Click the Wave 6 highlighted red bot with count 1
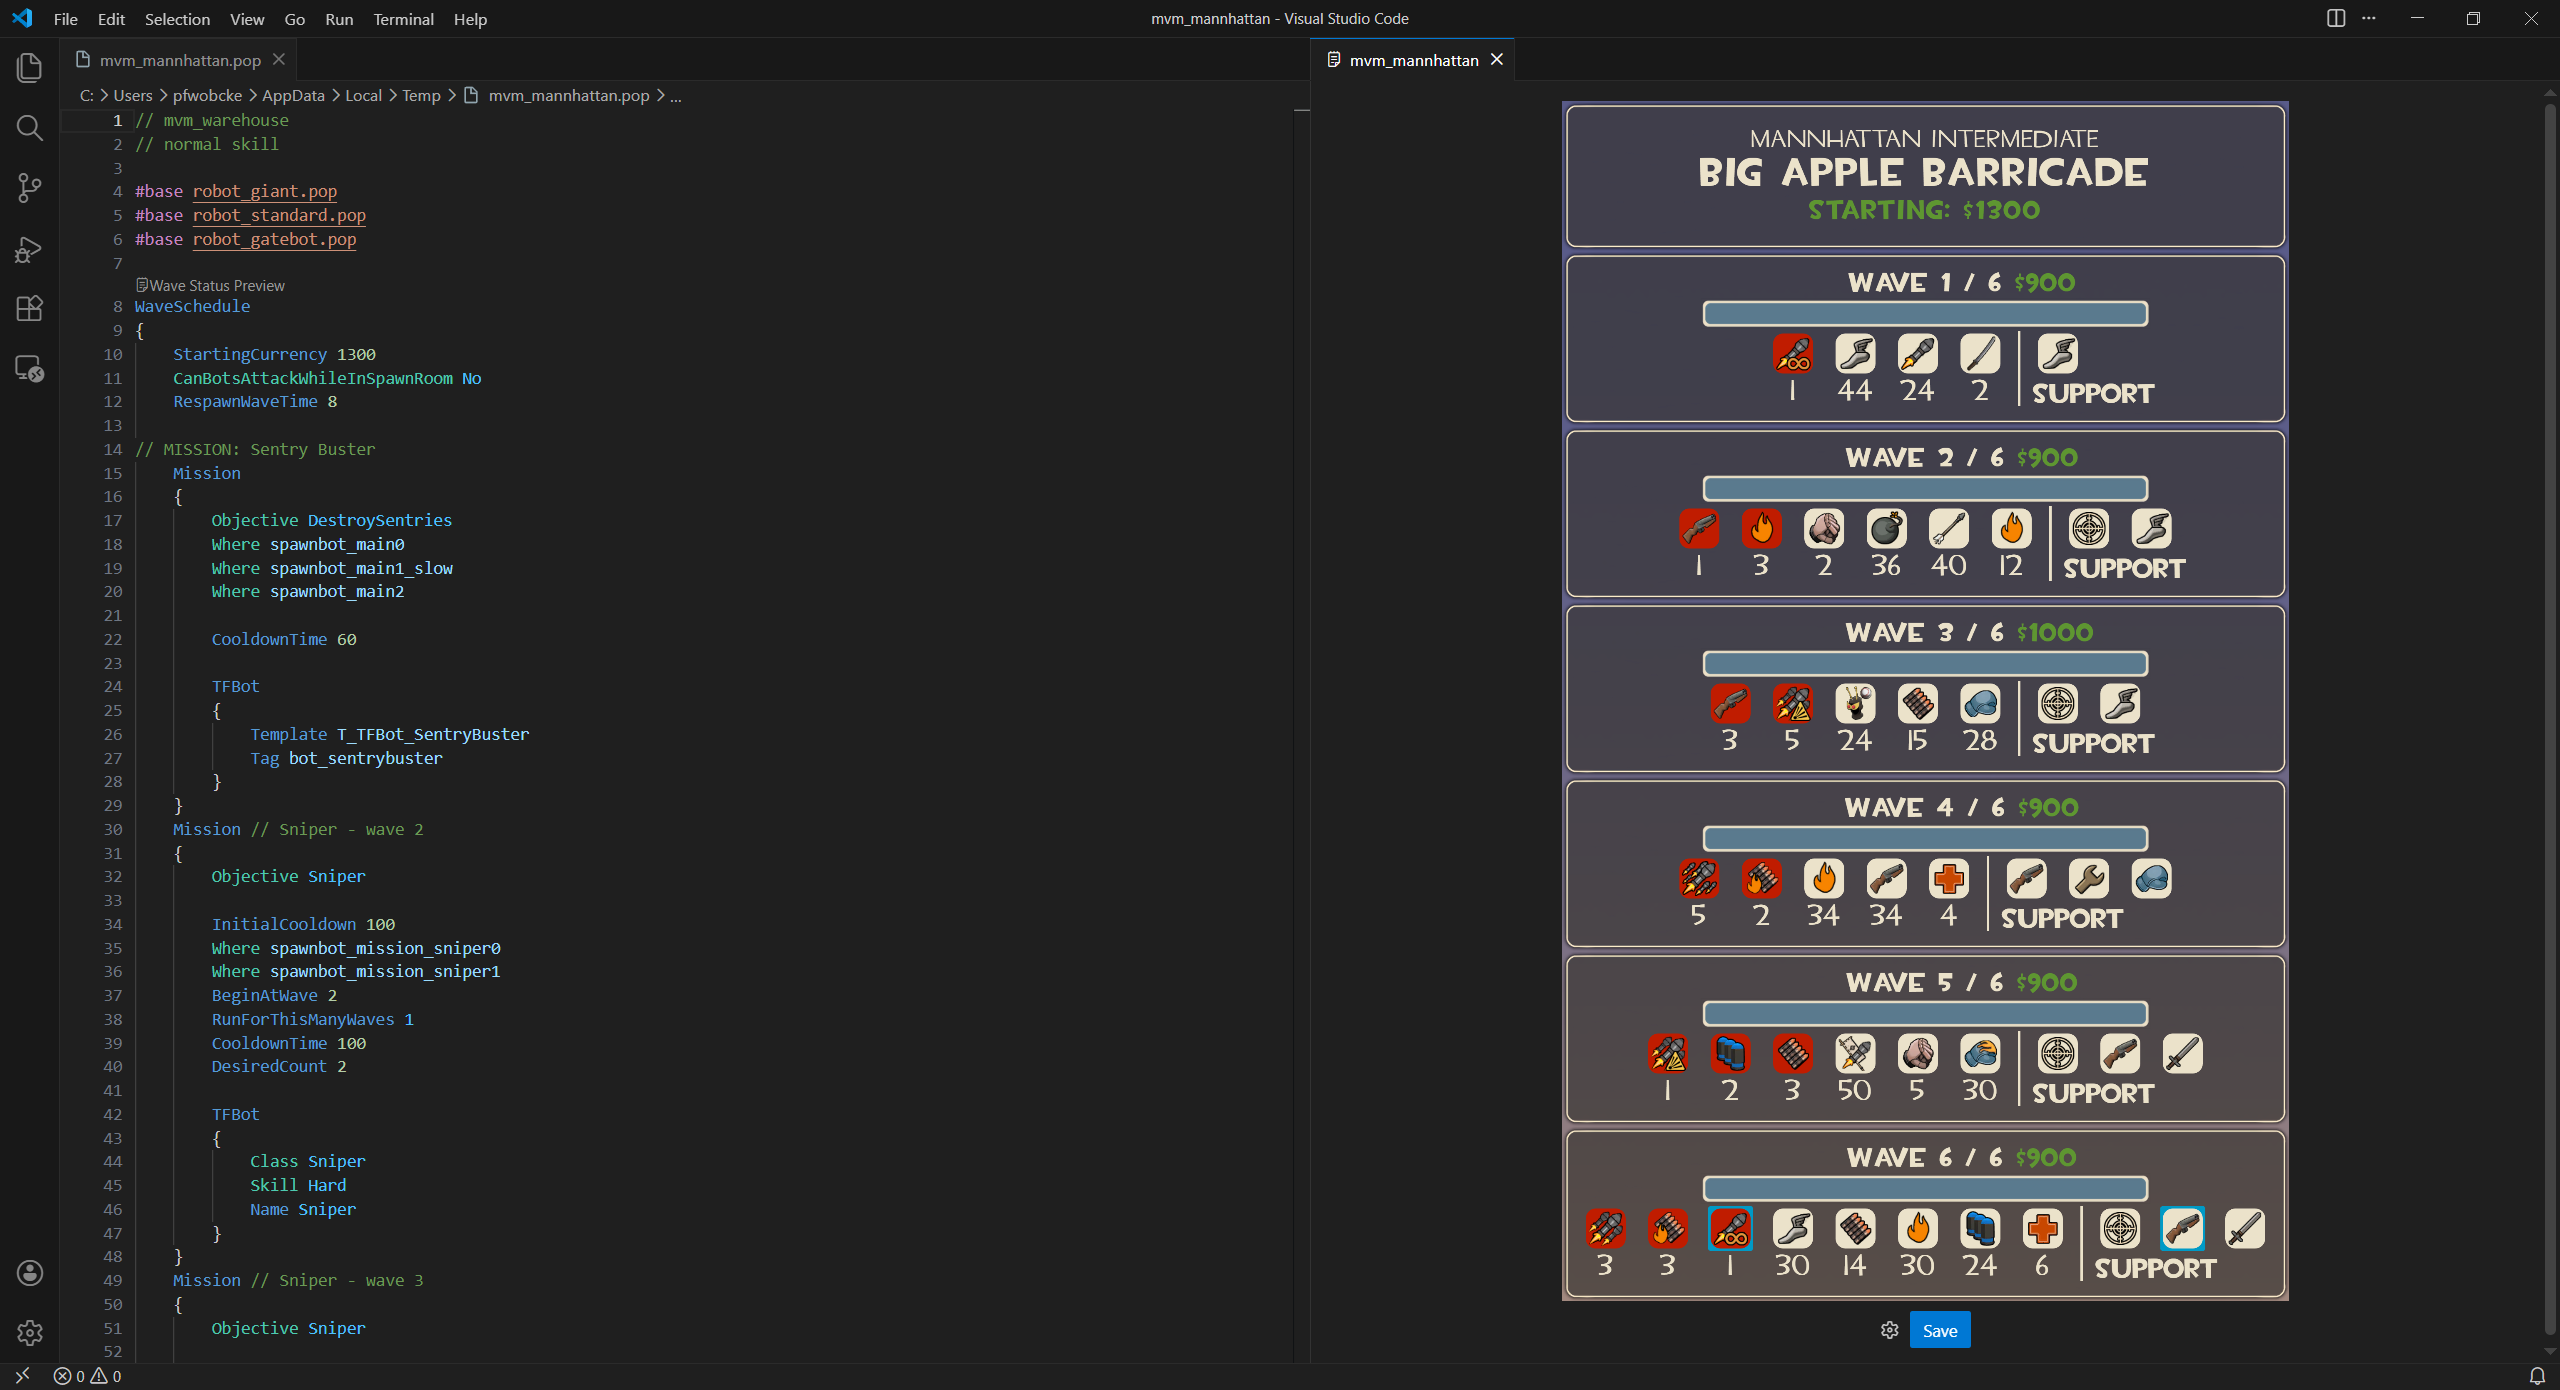 pos(1730,1229)
